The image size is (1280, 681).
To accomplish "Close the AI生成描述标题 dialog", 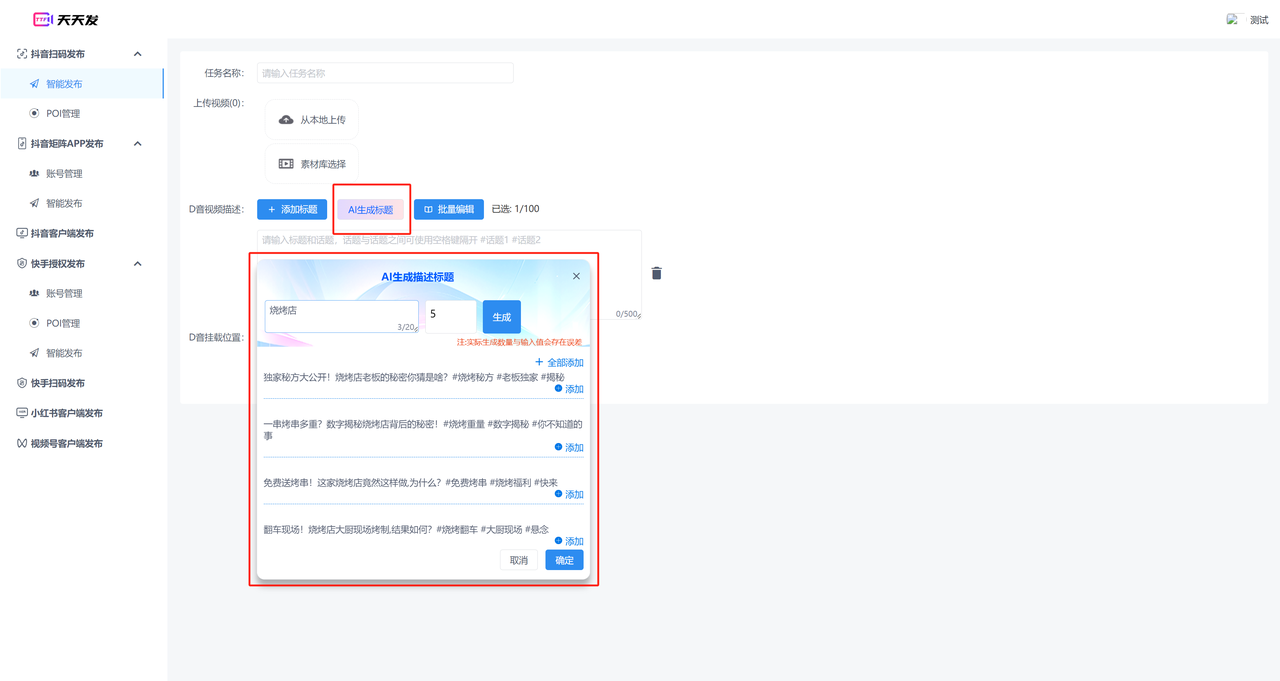I will coord(576,276).
